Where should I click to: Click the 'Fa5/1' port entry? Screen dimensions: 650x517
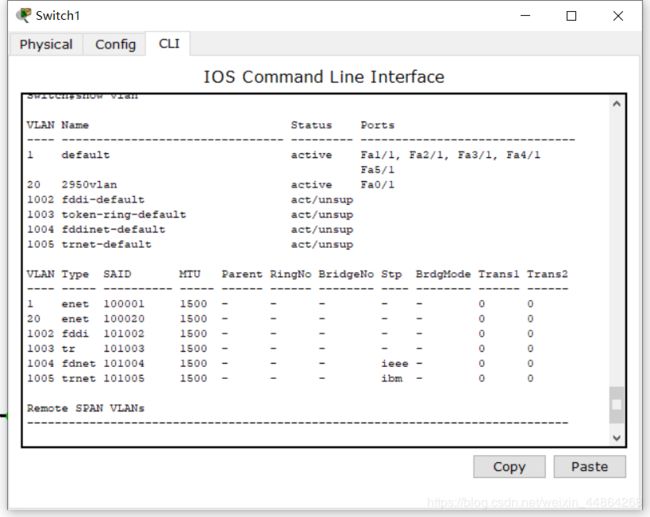pyautogui.click(x=377, y=170)
